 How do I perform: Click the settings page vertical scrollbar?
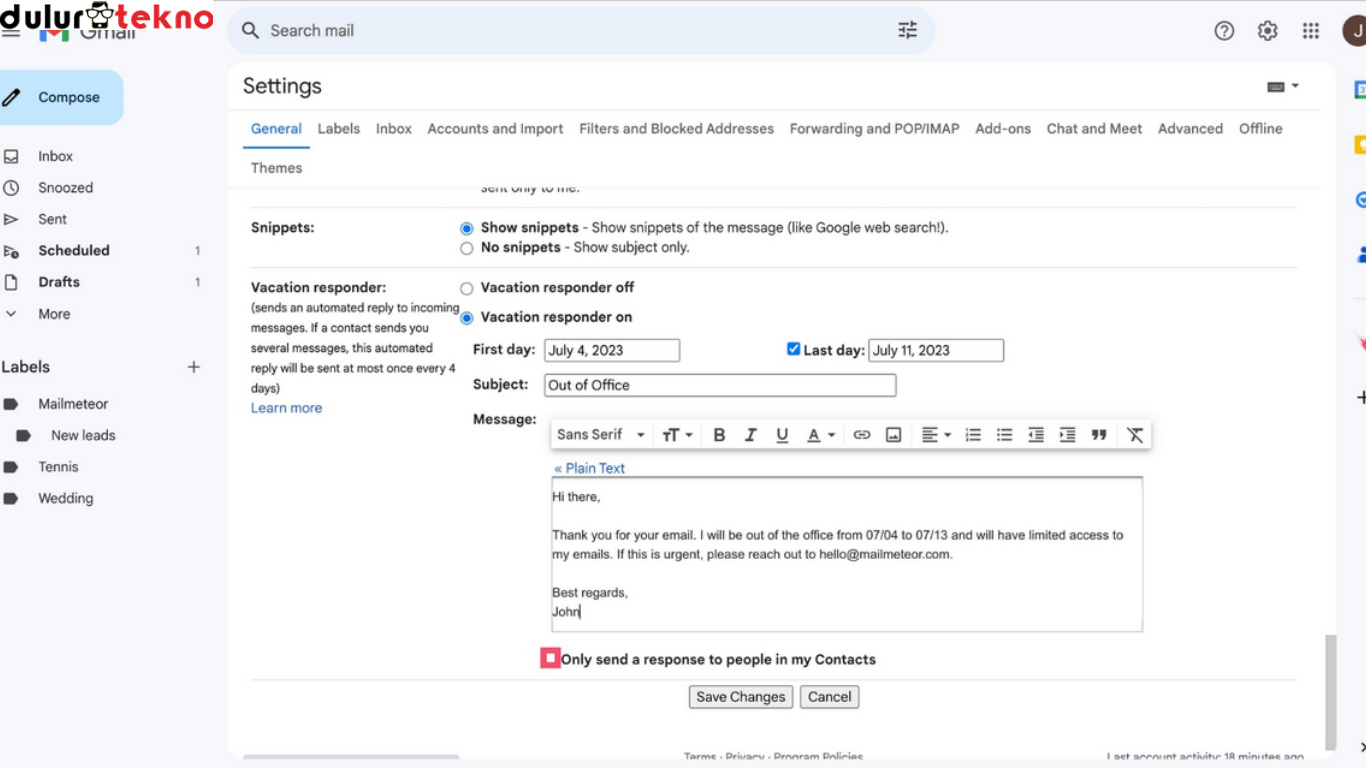point(1330,690)
